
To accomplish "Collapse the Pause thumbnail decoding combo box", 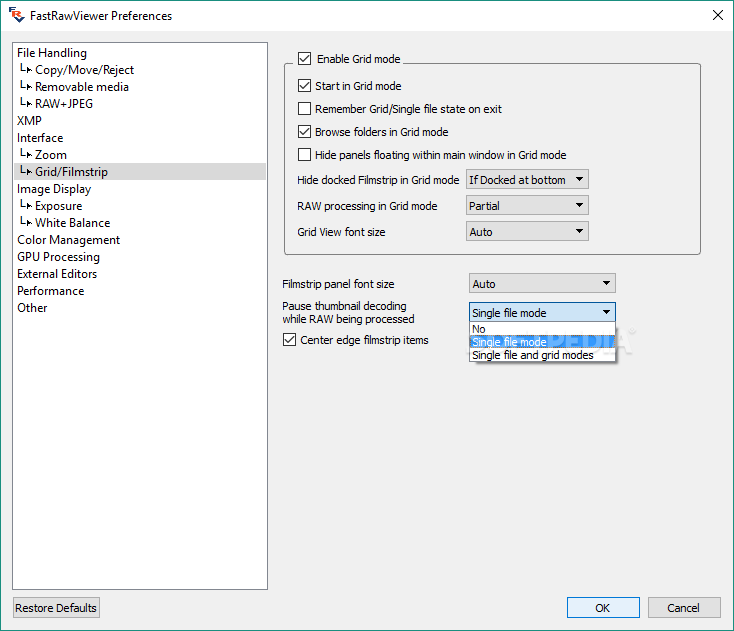I will 542,312.
